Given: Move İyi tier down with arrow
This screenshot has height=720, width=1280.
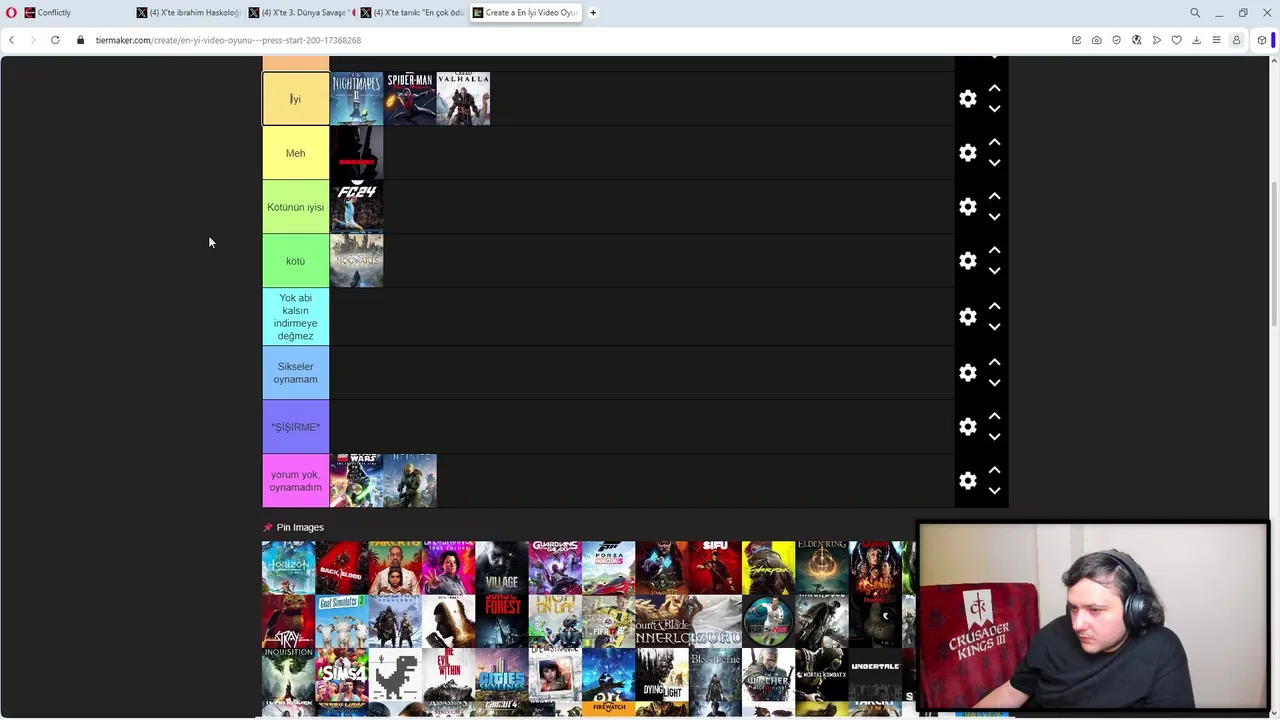Looking at the screenshot, I should [994, 109].
